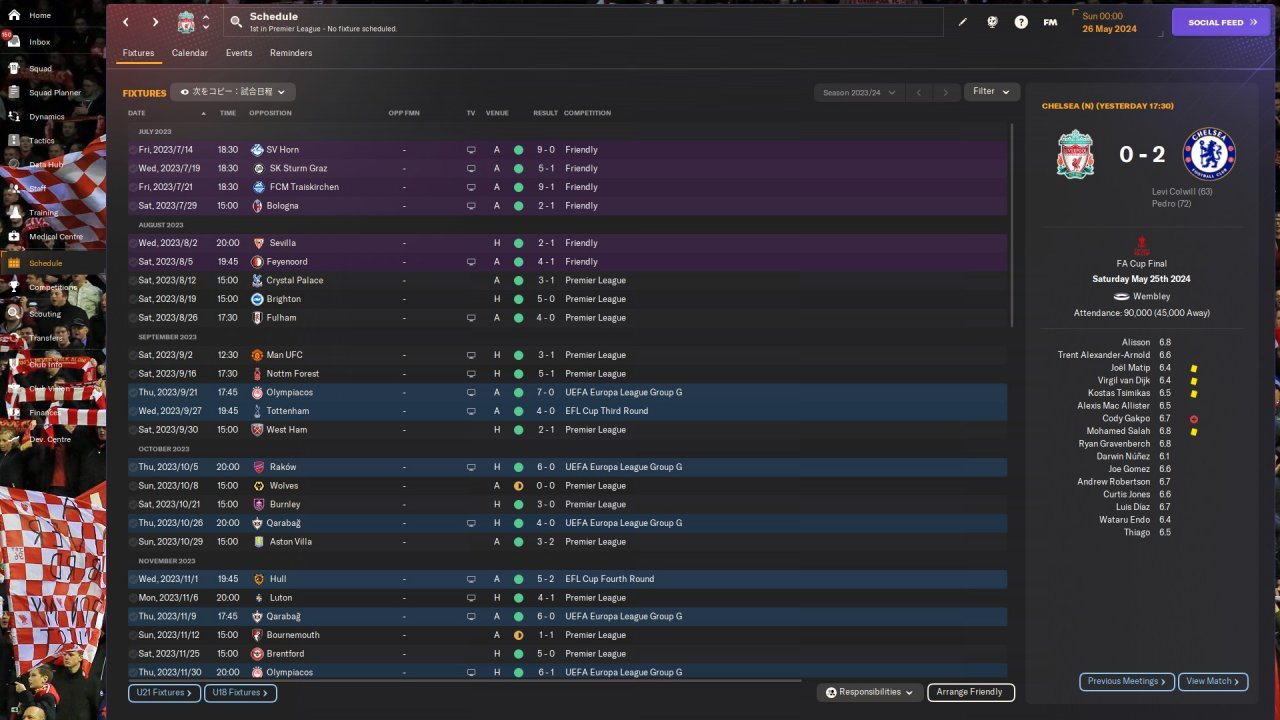This screenshot has width=1280, height=720.
Task: Click the View Match button
Action: 1213,681
